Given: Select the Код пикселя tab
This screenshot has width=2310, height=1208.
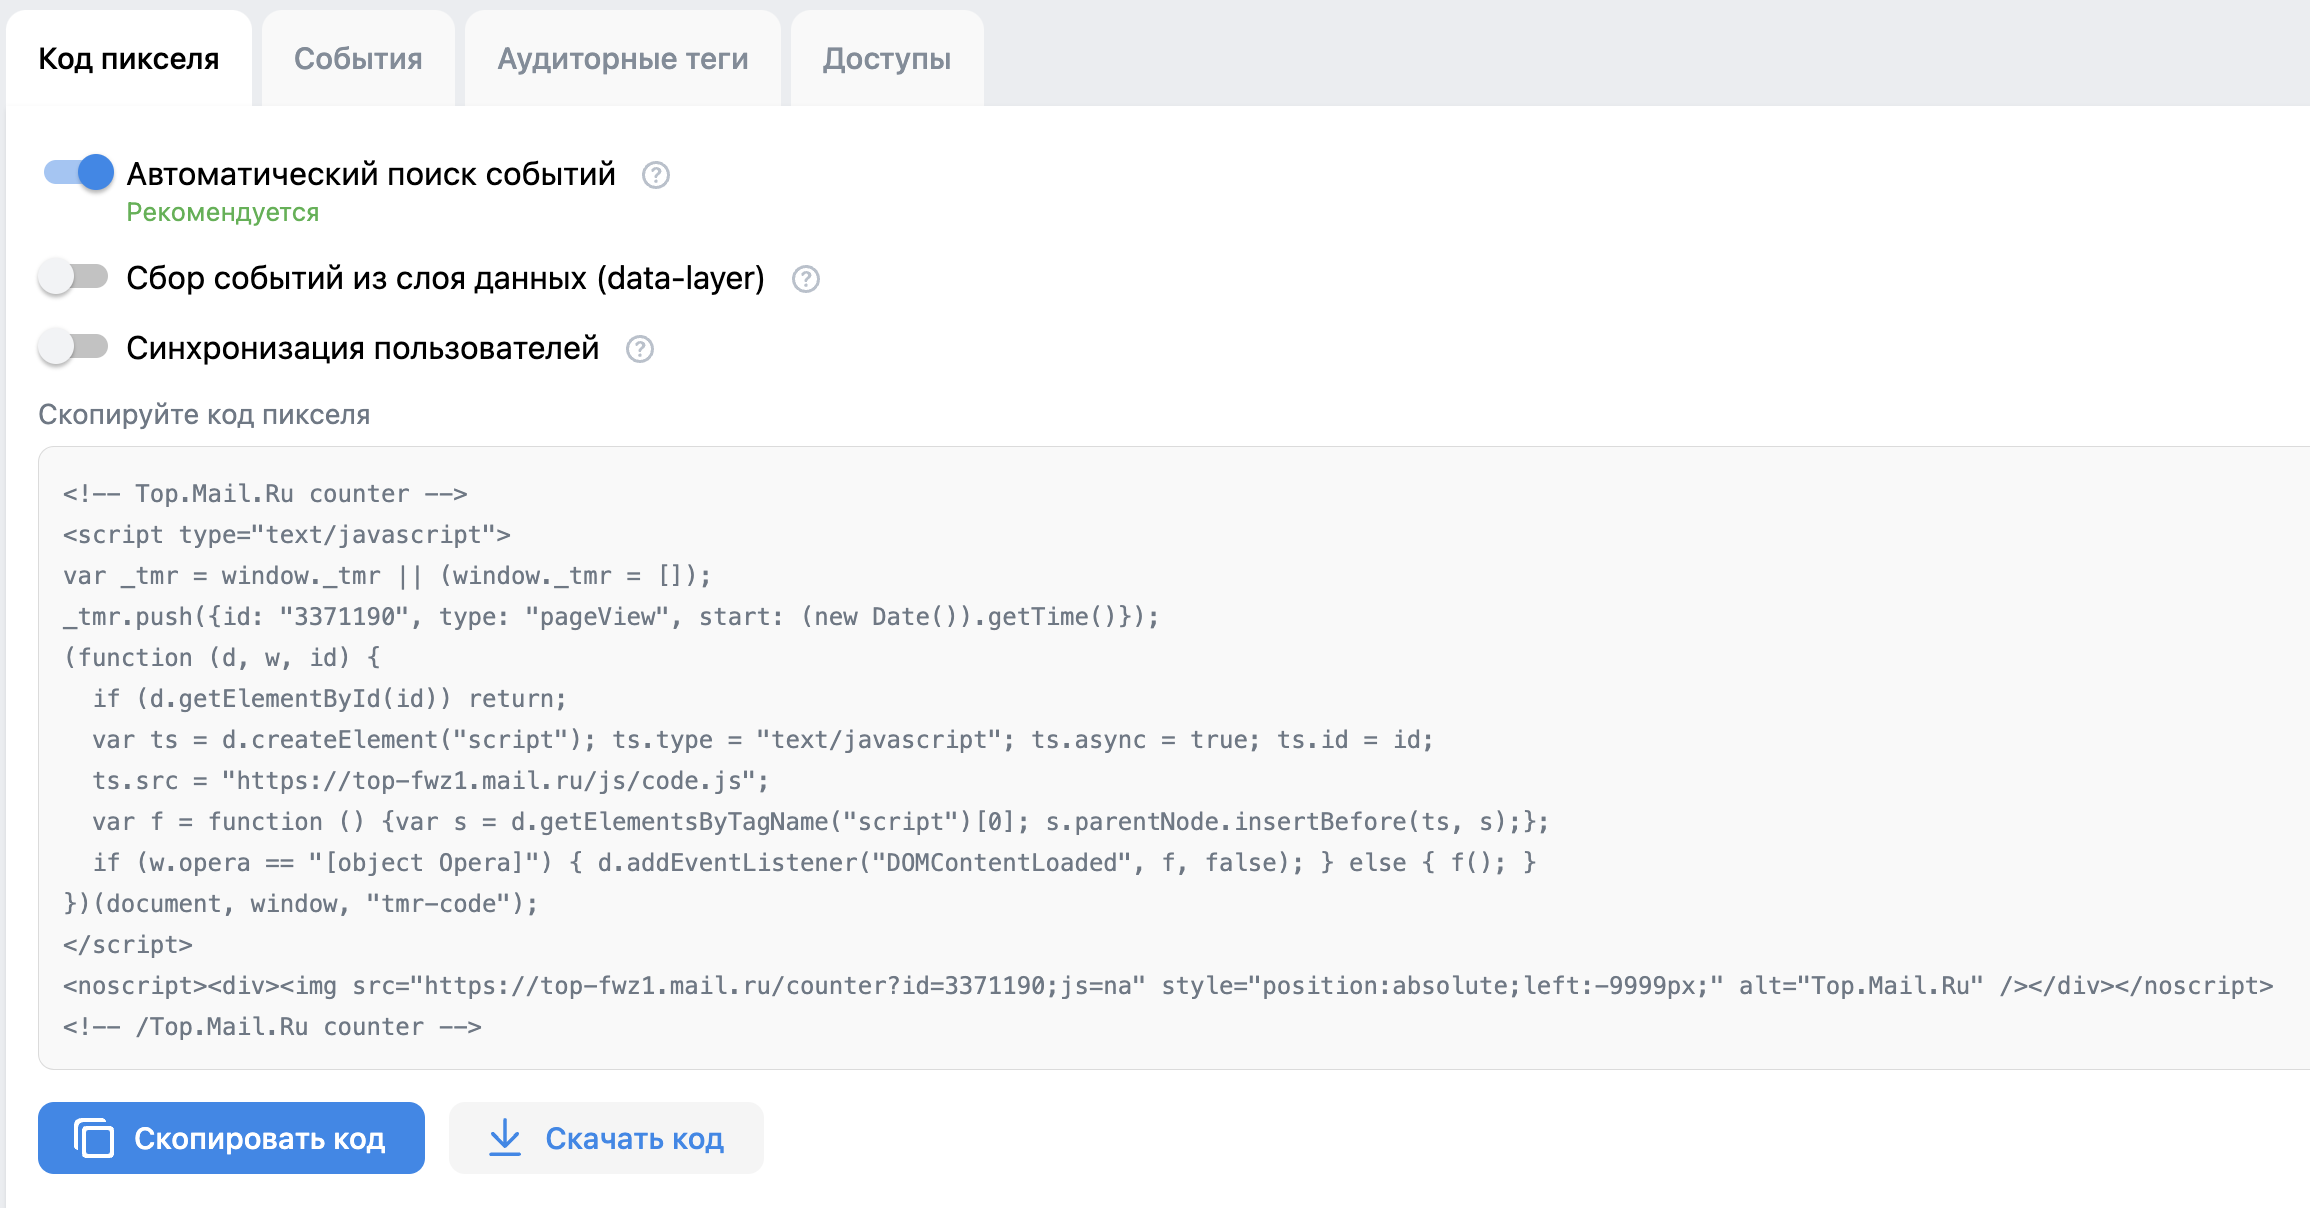Looking at the screenshot, I should [129, 59].
